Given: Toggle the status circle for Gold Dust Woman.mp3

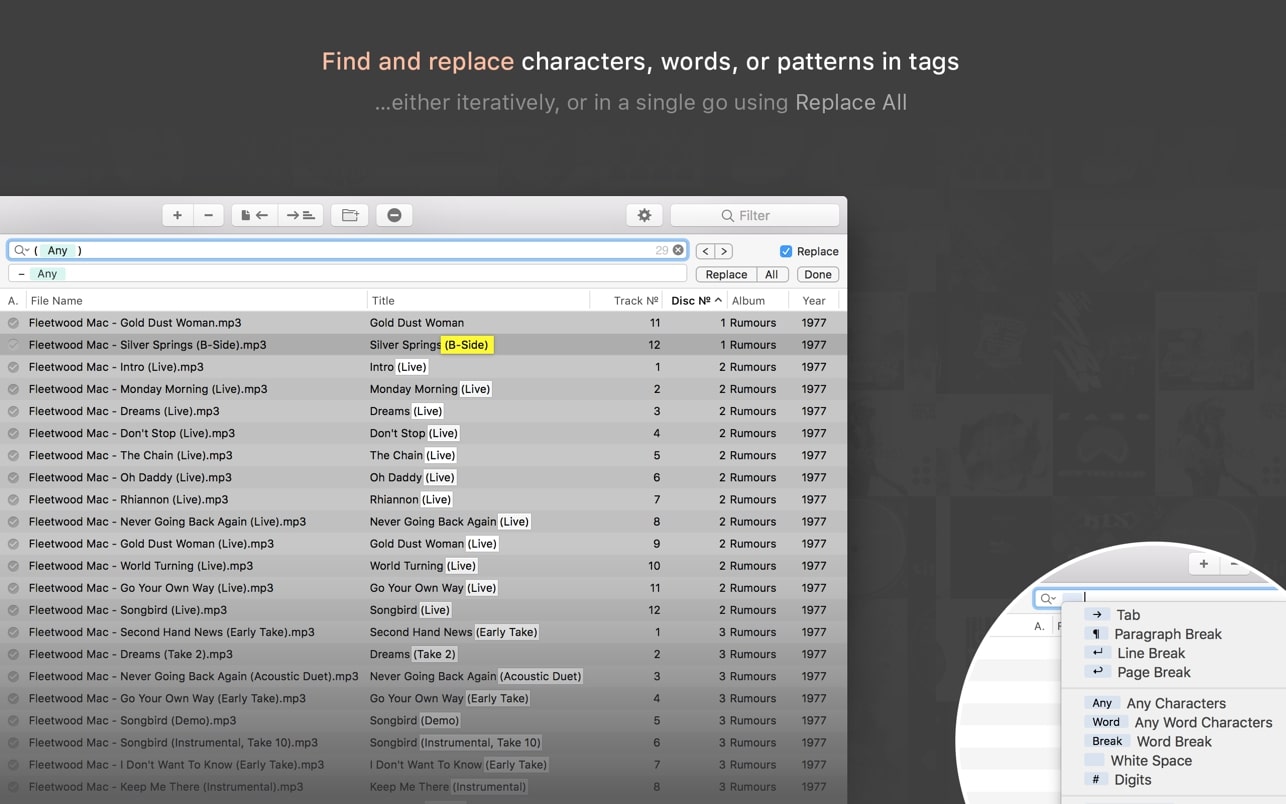Looking at the screenshot, I should (13, 323).
